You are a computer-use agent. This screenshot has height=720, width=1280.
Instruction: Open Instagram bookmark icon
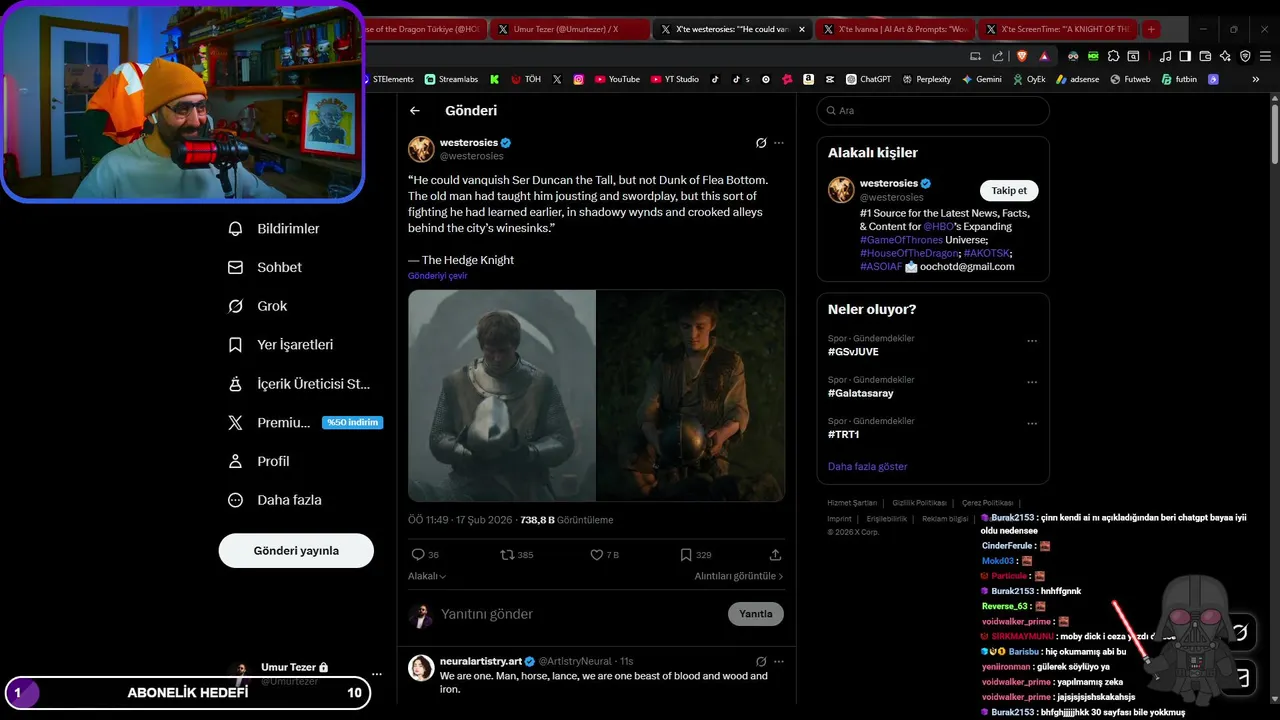tap(579, 79)
